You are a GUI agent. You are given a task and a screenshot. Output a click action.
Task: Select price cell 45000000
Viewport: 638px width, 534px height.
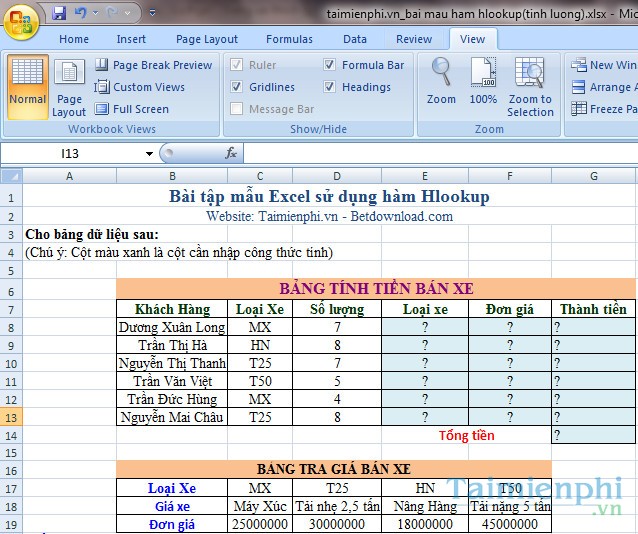point(510,524)
